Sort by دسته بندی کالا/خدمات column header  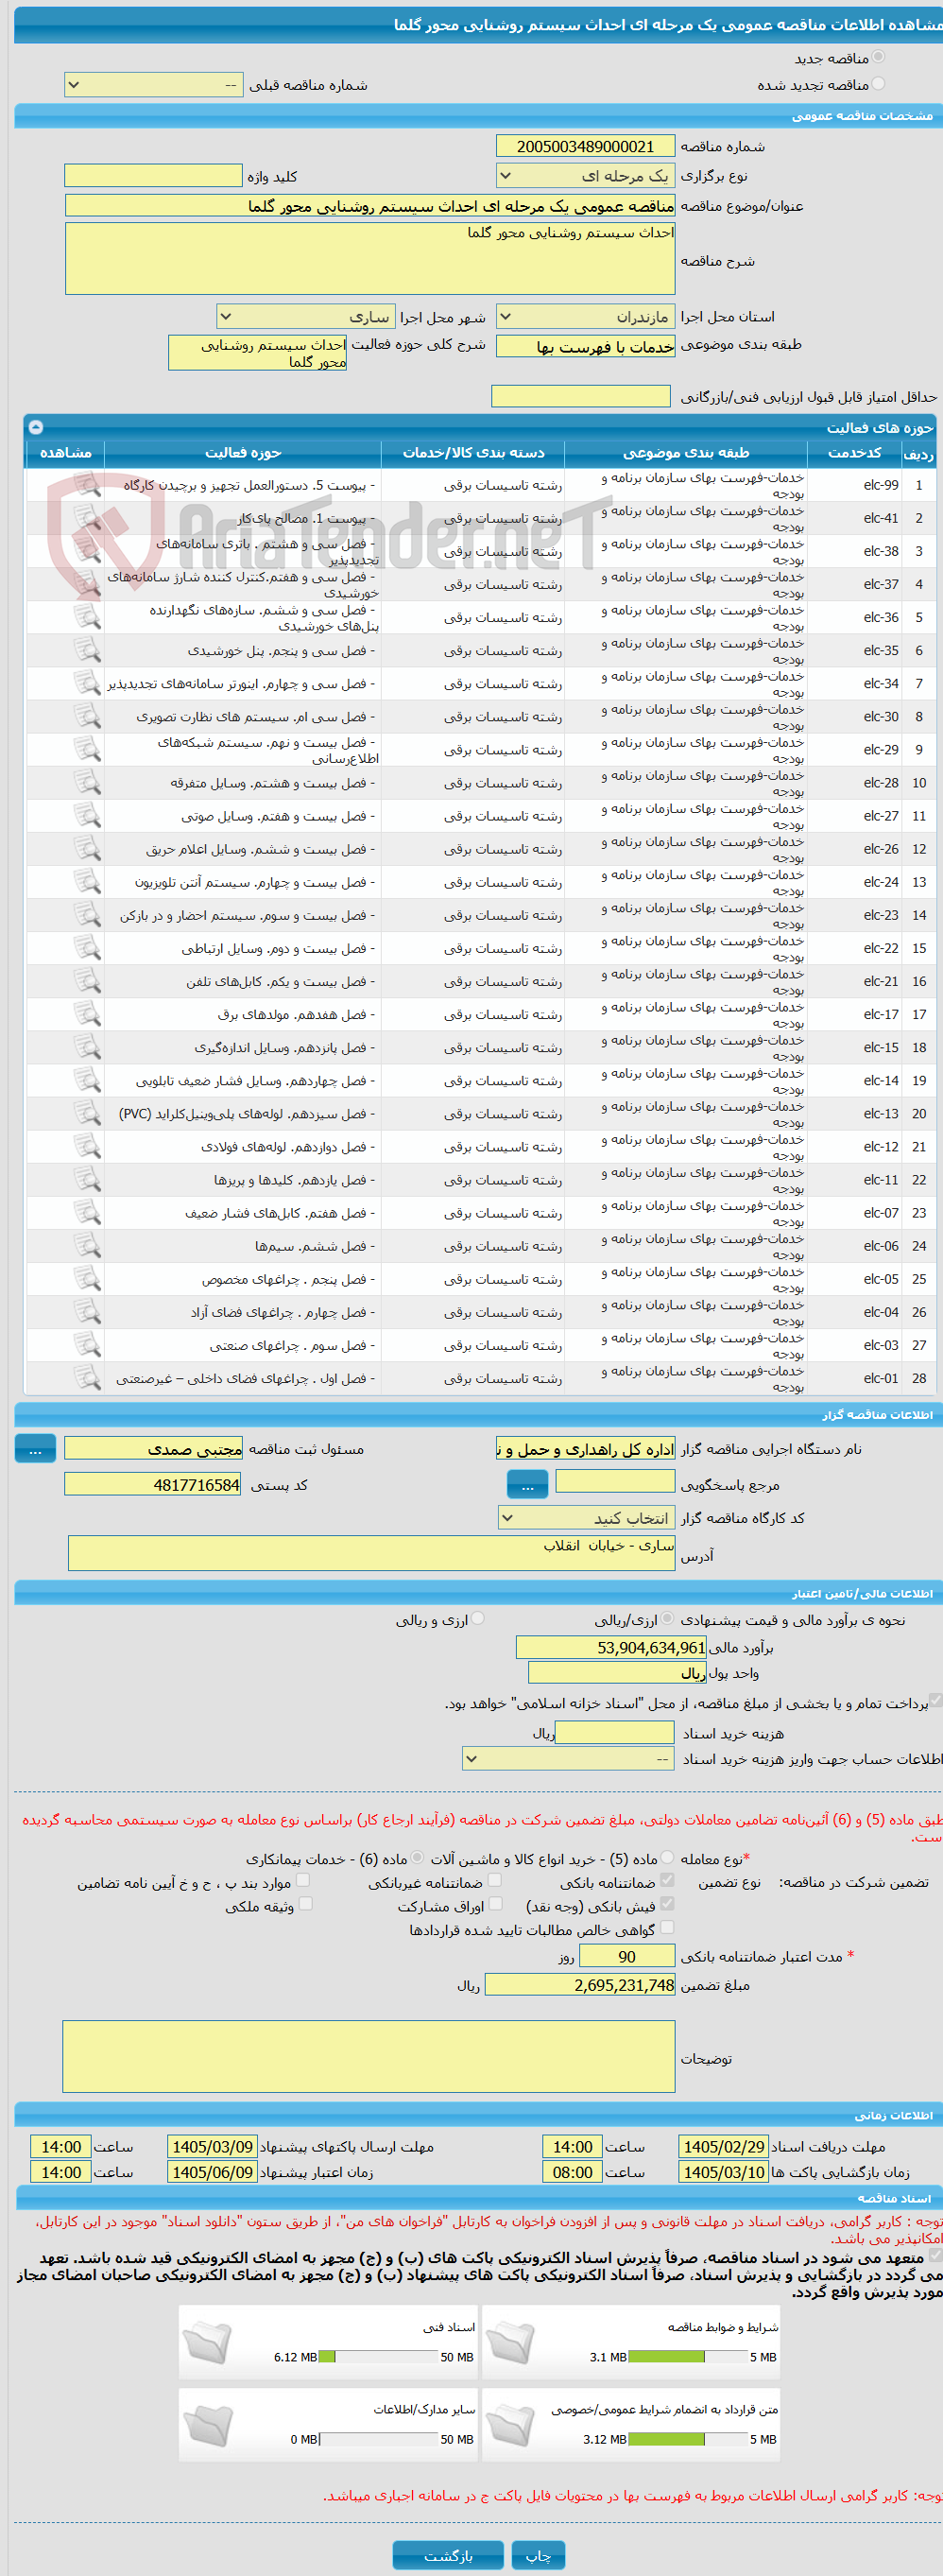click(473, 453)
